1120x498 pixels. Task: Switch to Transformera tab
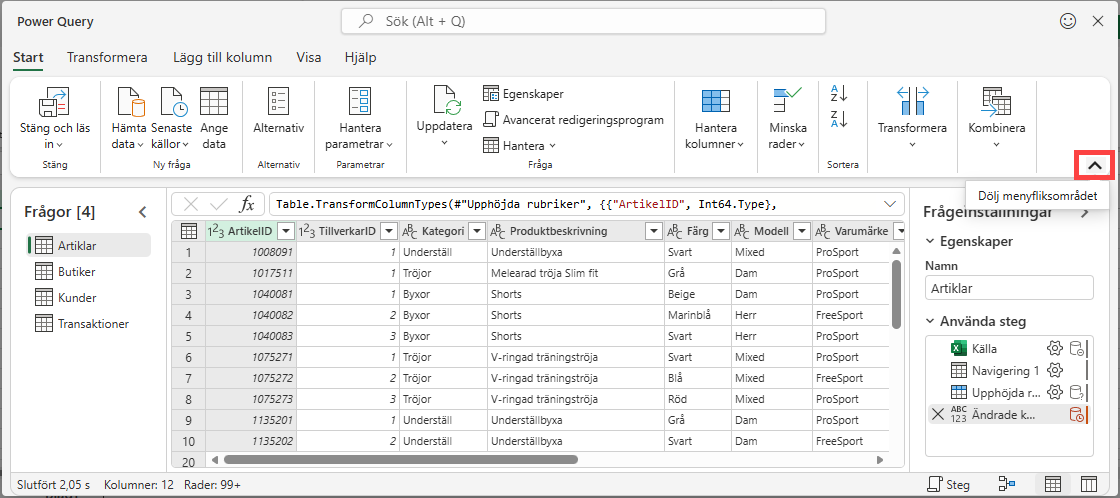coord(107,58)
